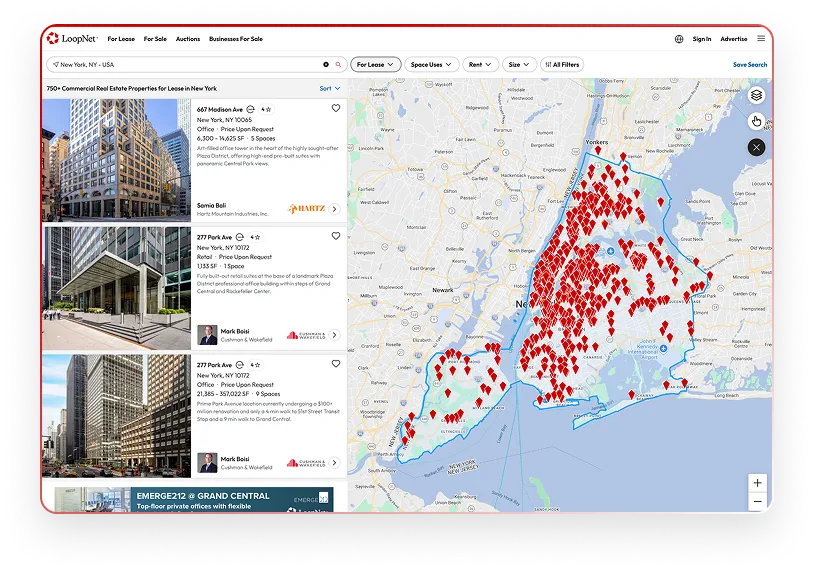Open the Sort dropdown

(330, 88)
